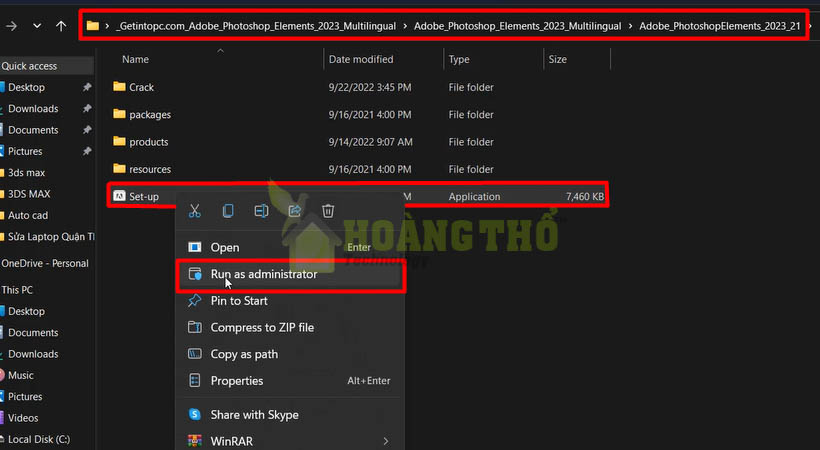Choose Pin to Start

point(239,300)
